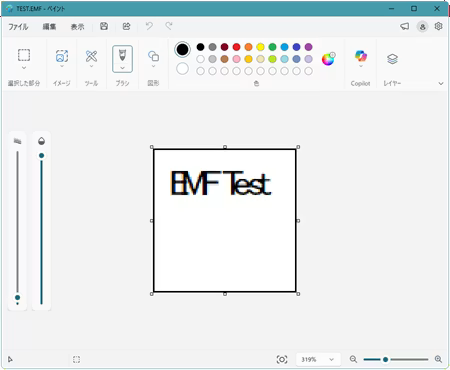The width and height of the screenshot is (450, 370).
Task: Pick the dark red palette swatch
Action: pos(224,47)
